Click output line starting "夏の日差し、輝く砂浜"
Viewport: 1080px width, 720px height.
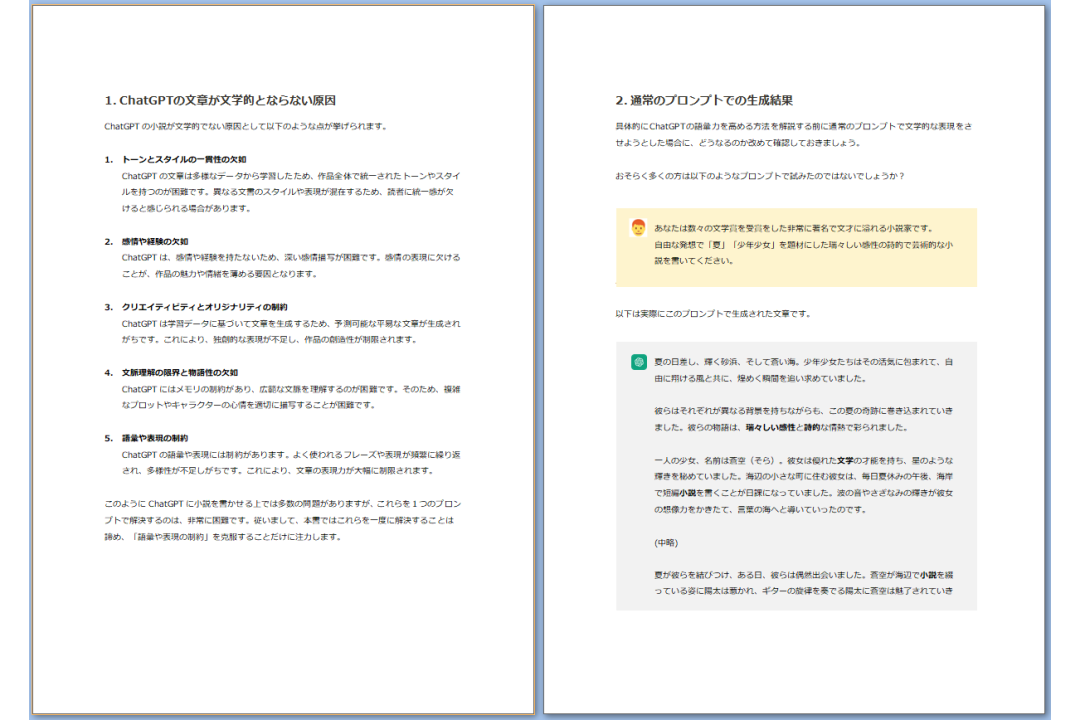pos(804,362)
